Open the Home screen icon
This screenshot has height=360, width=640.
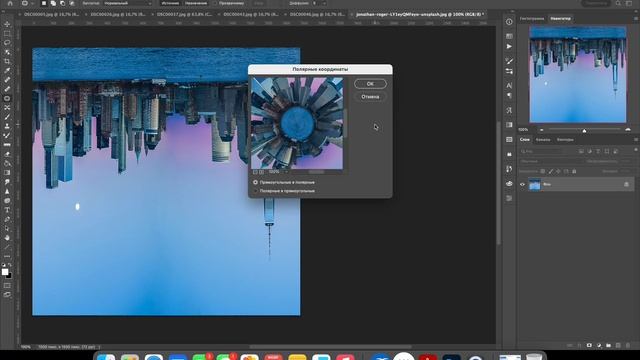point(10,3)
